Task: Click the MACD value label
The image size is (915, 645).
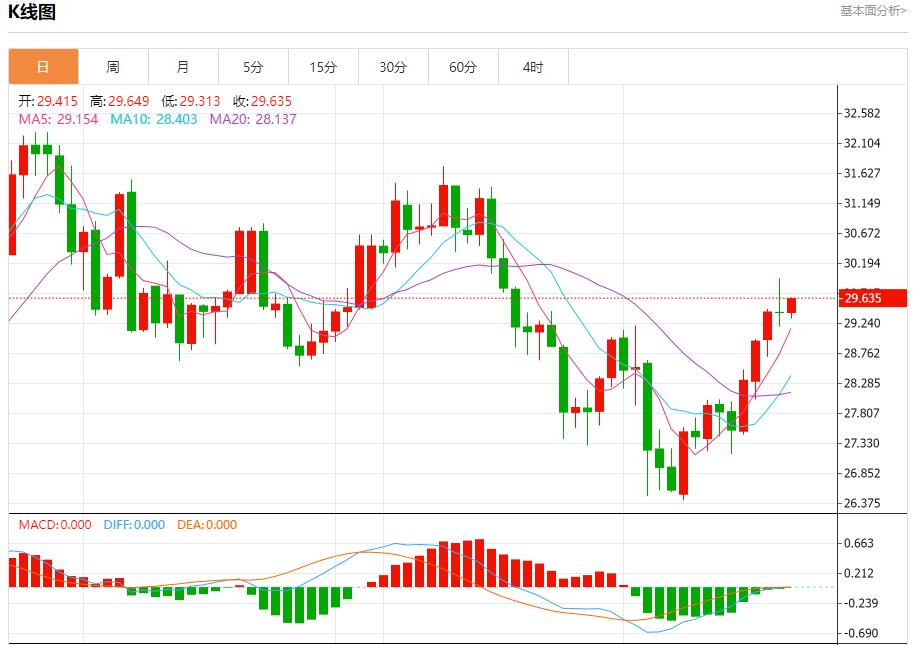Action: [55, 524]
